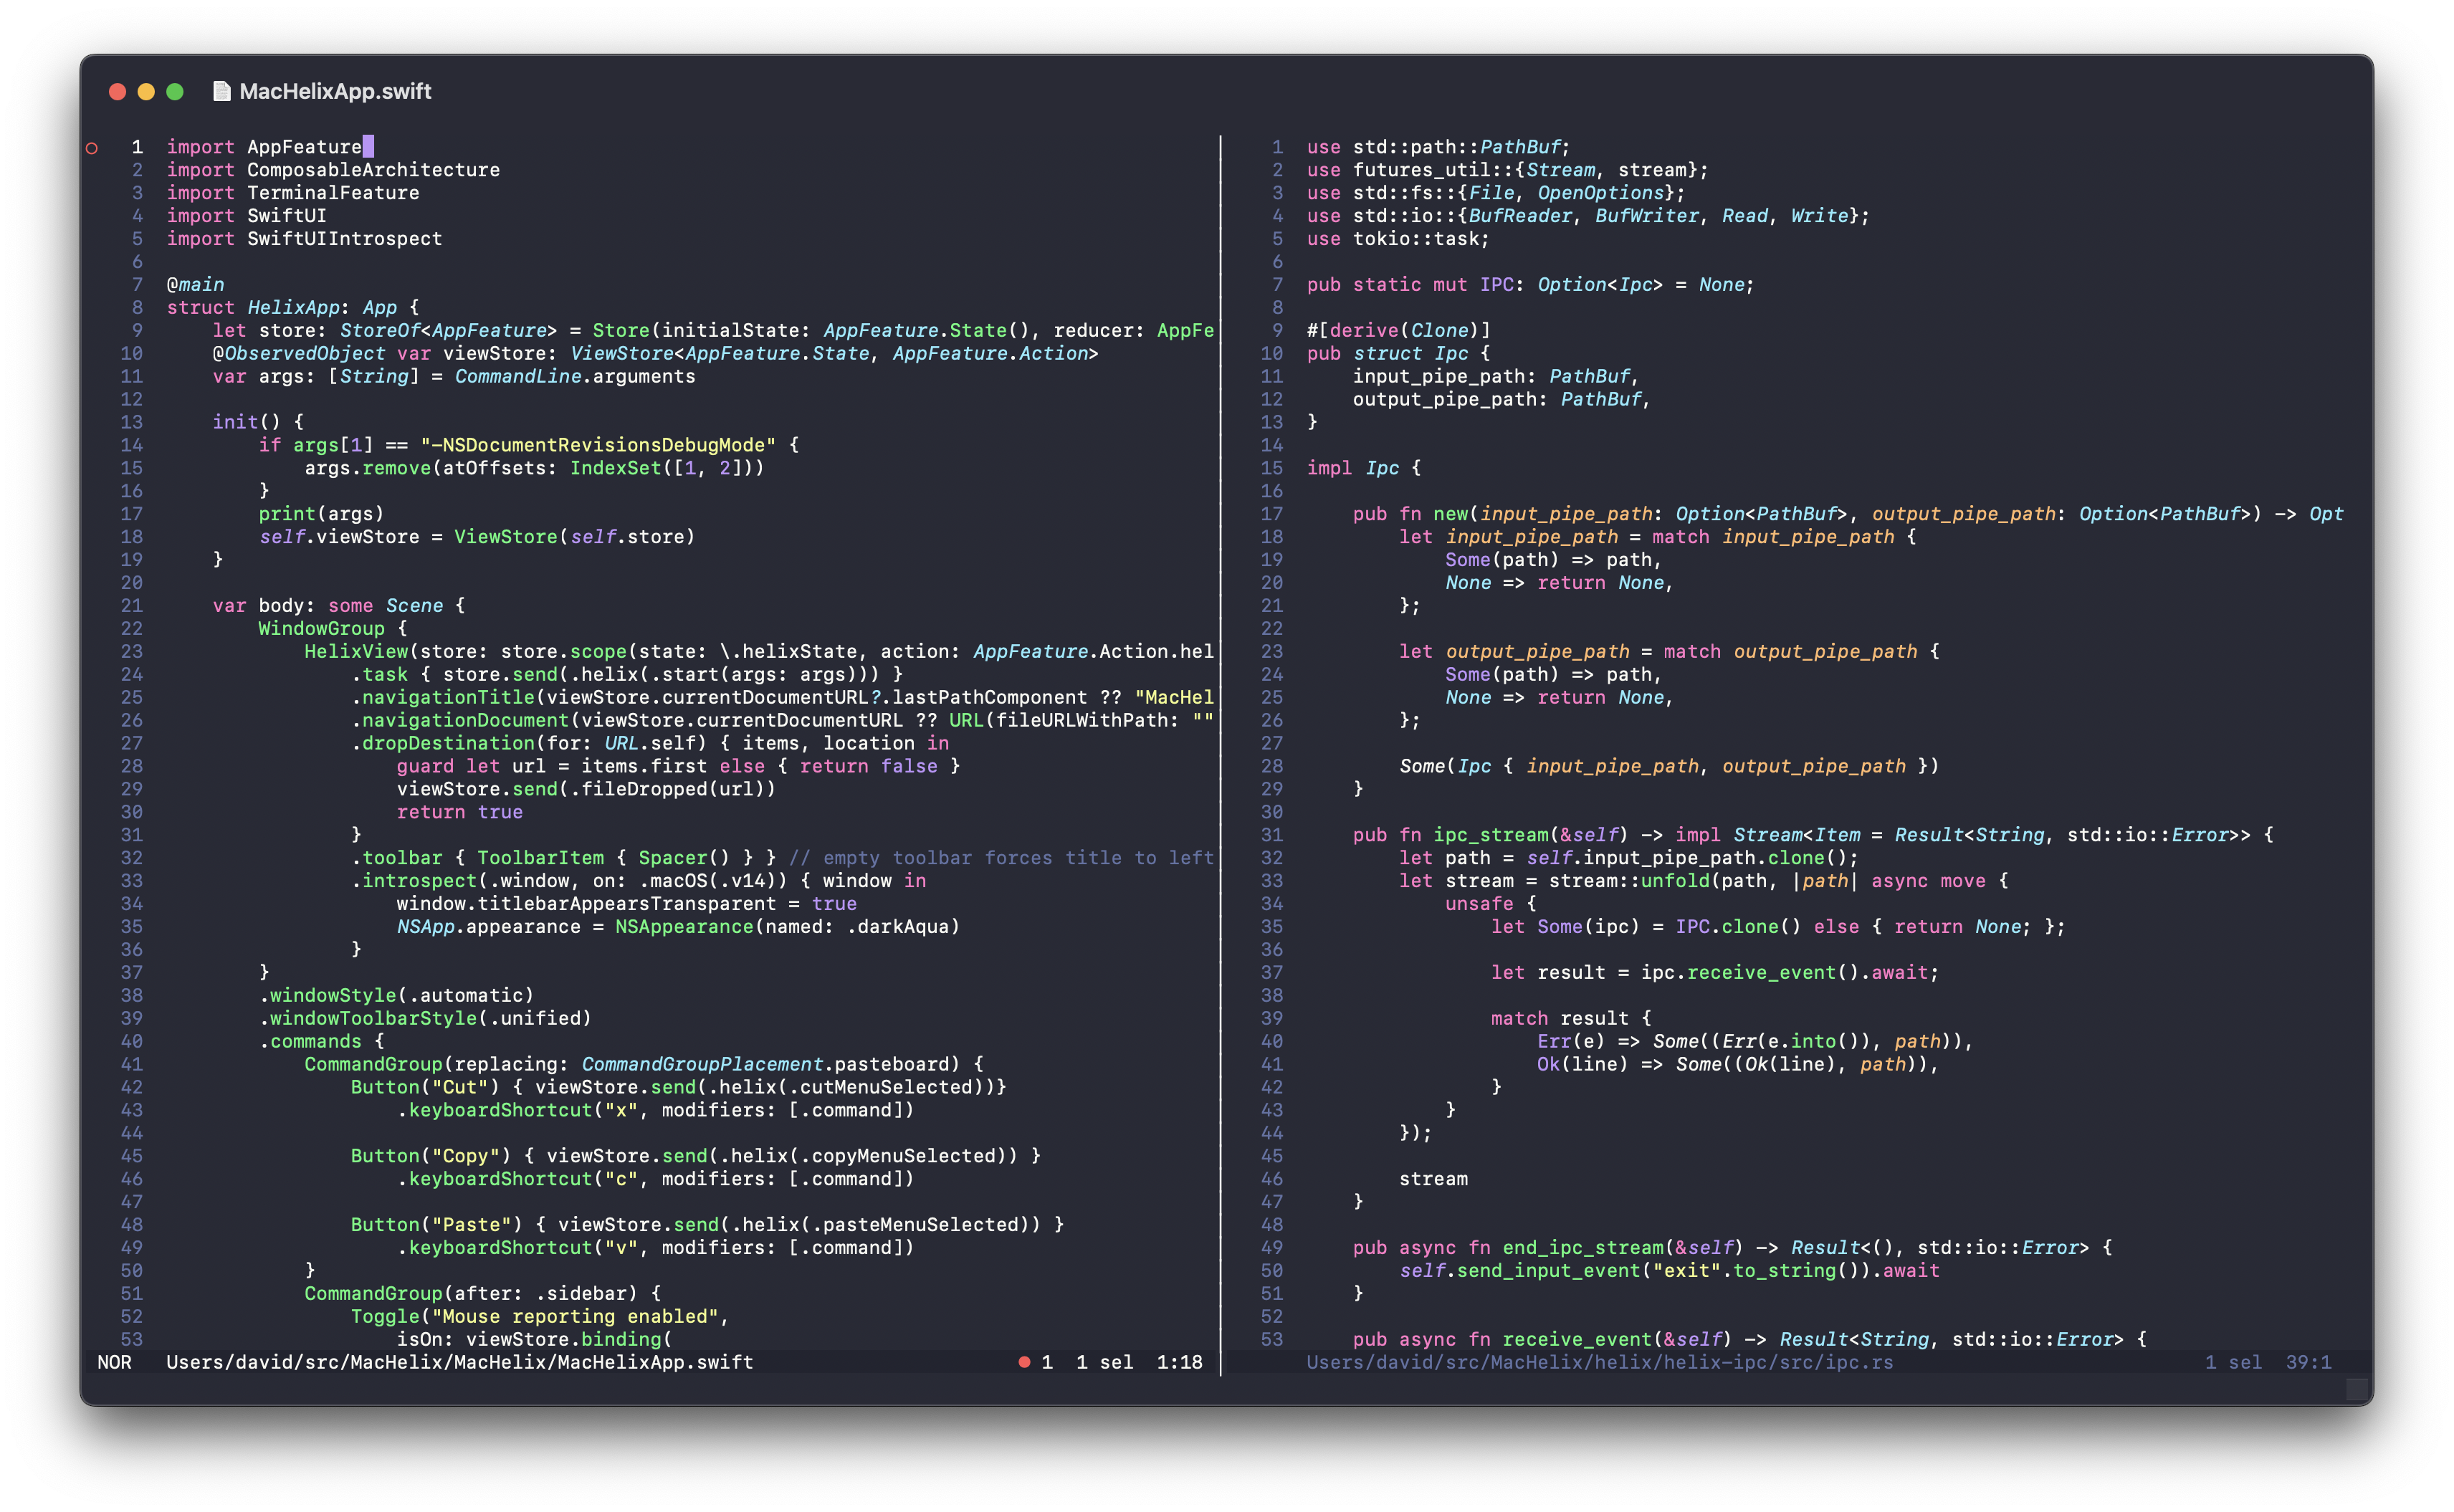Click "import AppFeature" on line 1
The image size is (2454, 1512).
tap(264, 147)
